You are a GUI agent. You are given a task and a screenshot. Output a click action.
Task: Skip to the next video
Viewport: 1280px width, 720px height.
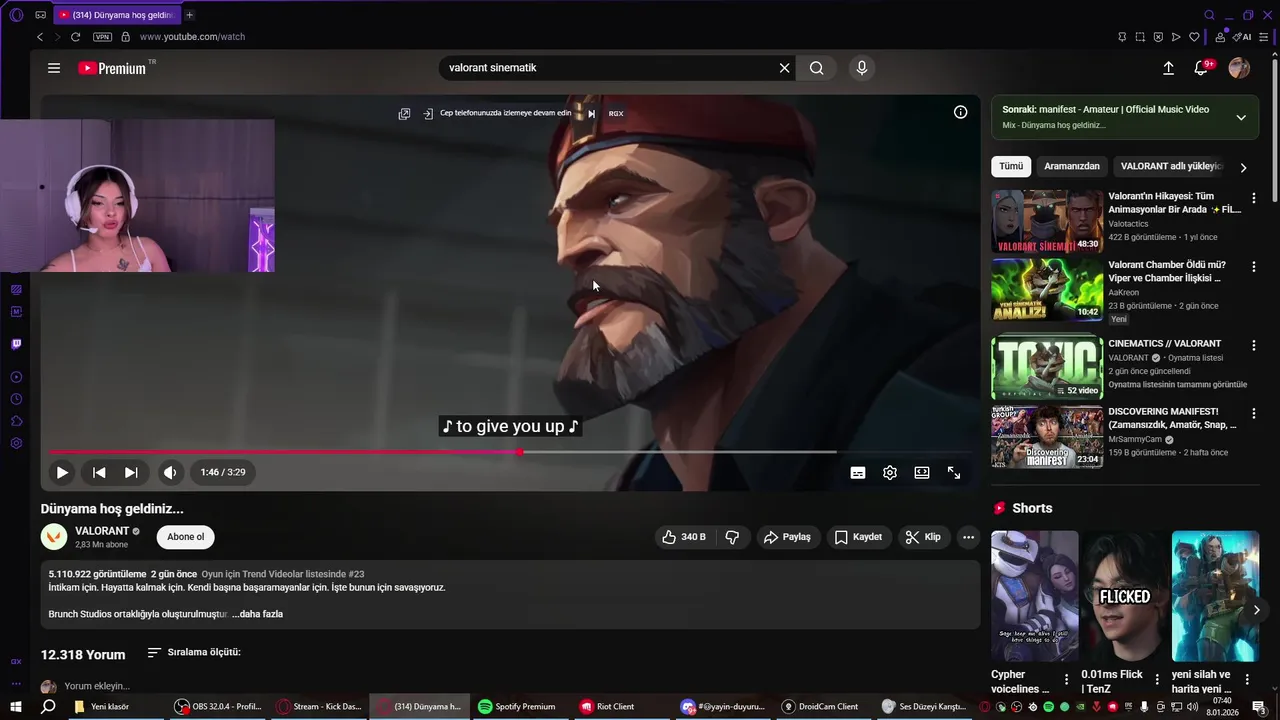click(x=131, y=472)
